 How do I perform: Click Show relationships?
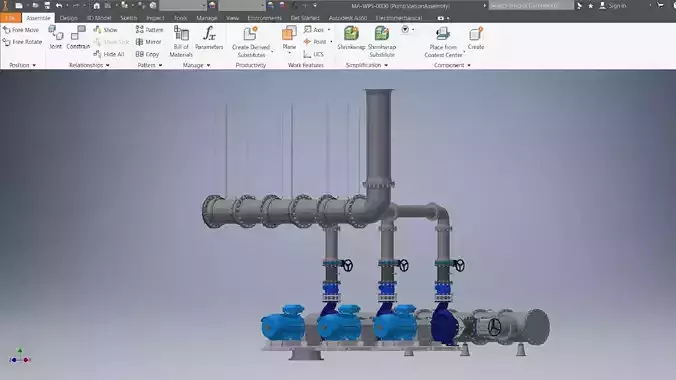106,30
